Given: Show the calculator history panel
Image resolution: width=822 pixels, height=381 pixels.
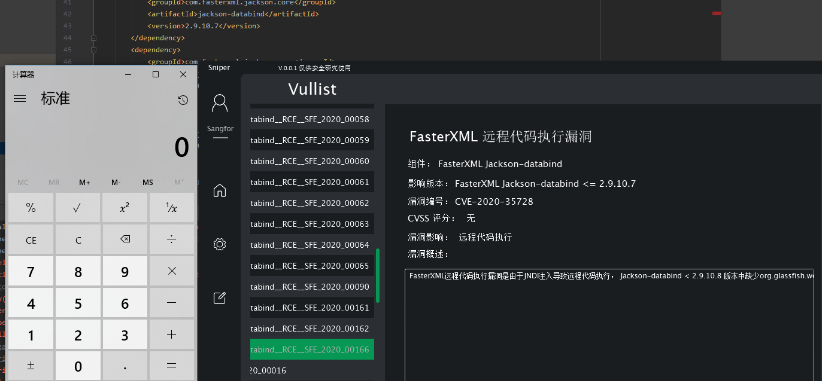Looking at the screenshot, I should (x=183, y=100).
